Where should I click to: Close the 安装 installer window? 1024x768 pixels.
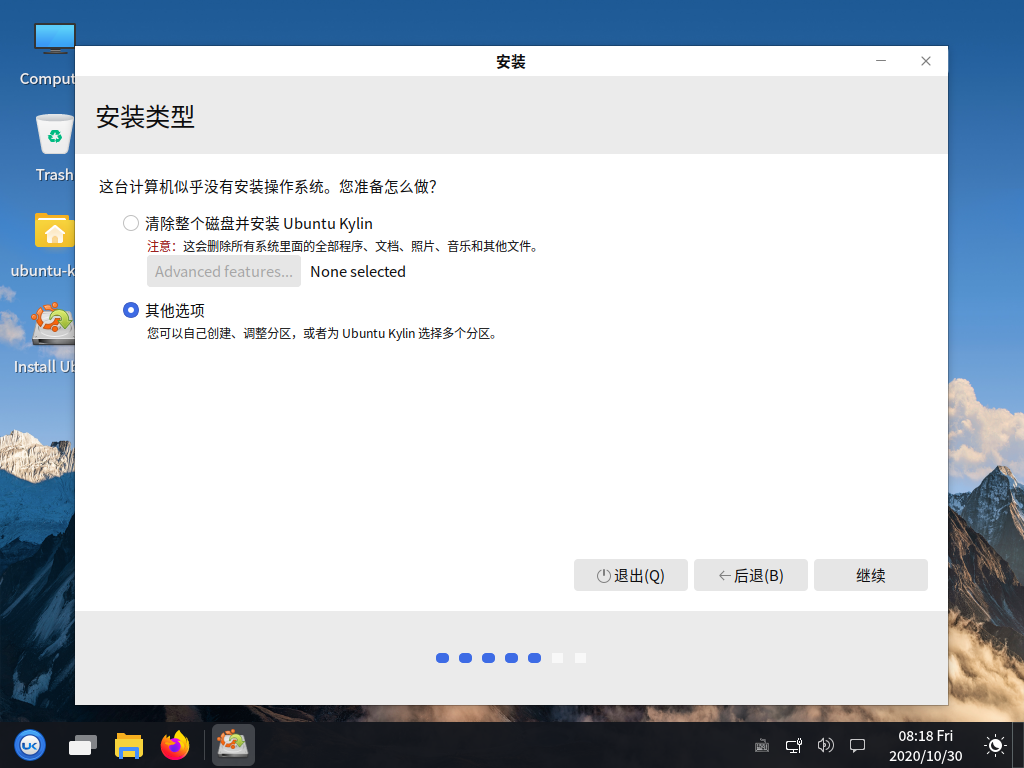925,61
